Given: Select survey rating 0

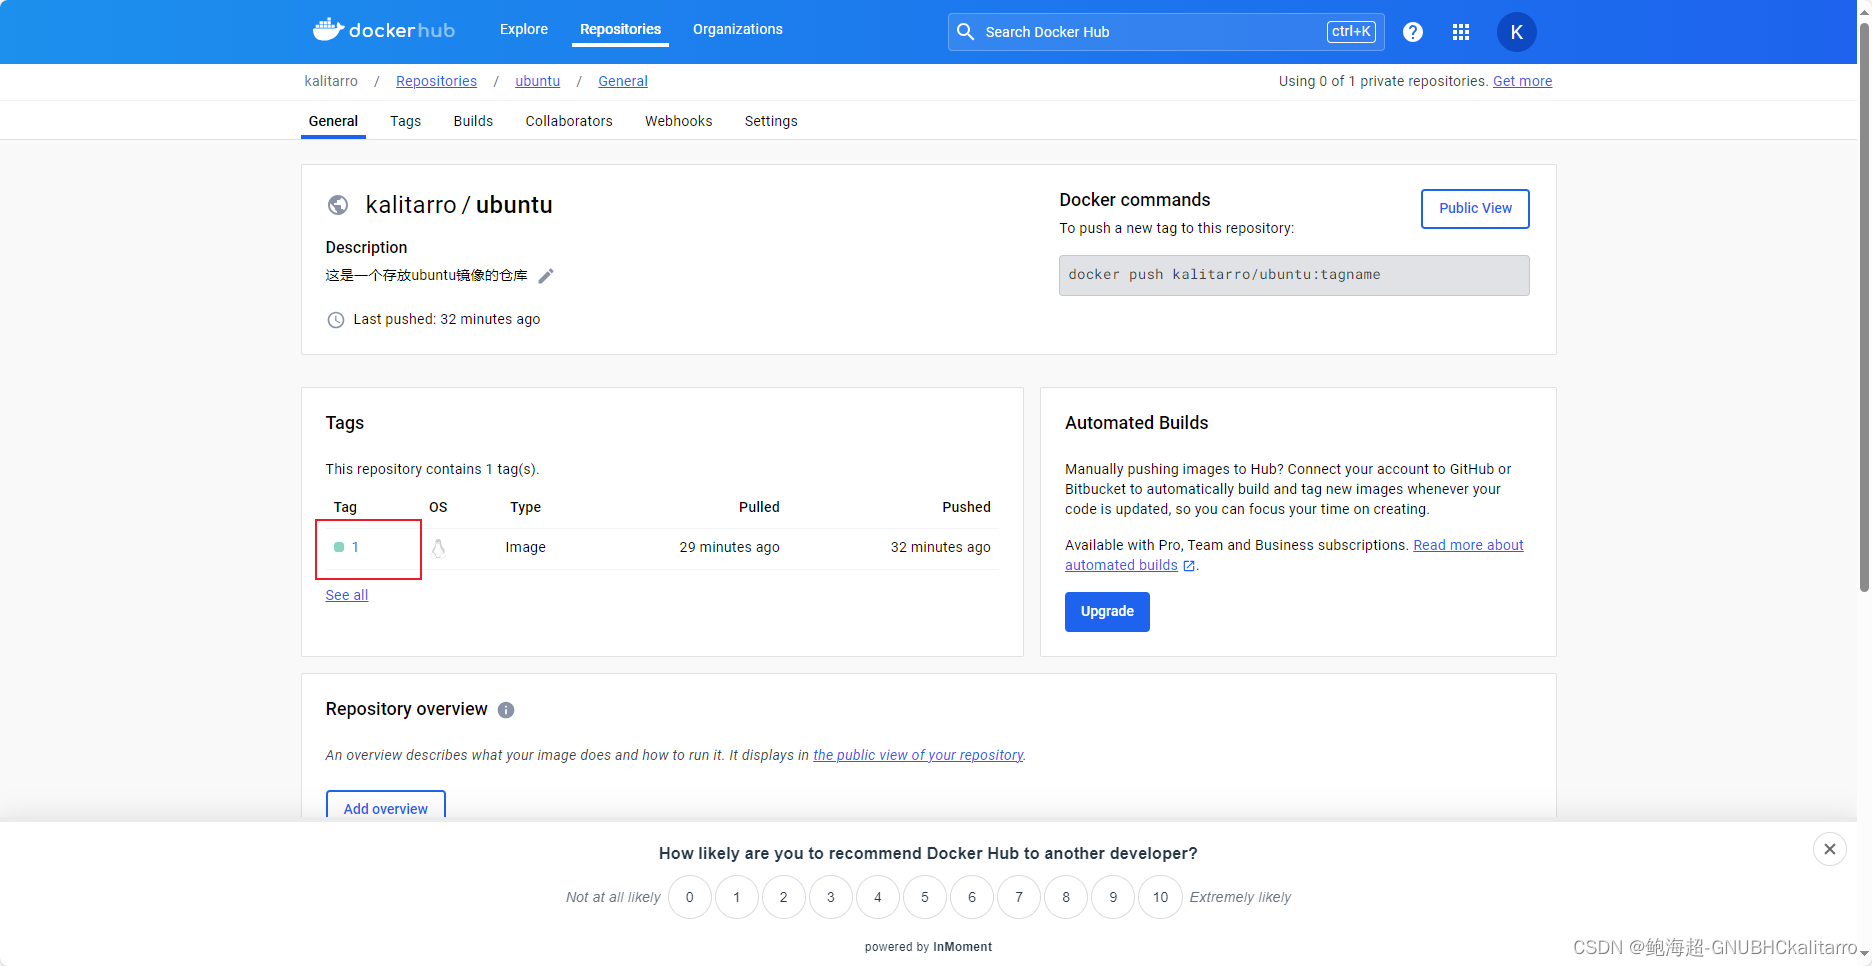Looking at the screenshot, I should tap(690, 897).
